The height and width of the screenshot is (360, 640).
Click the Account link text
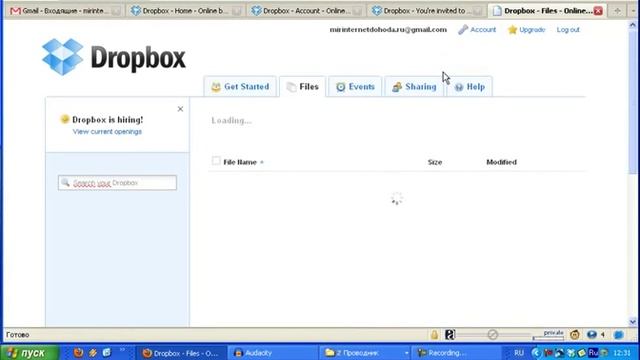click(483, 29)
